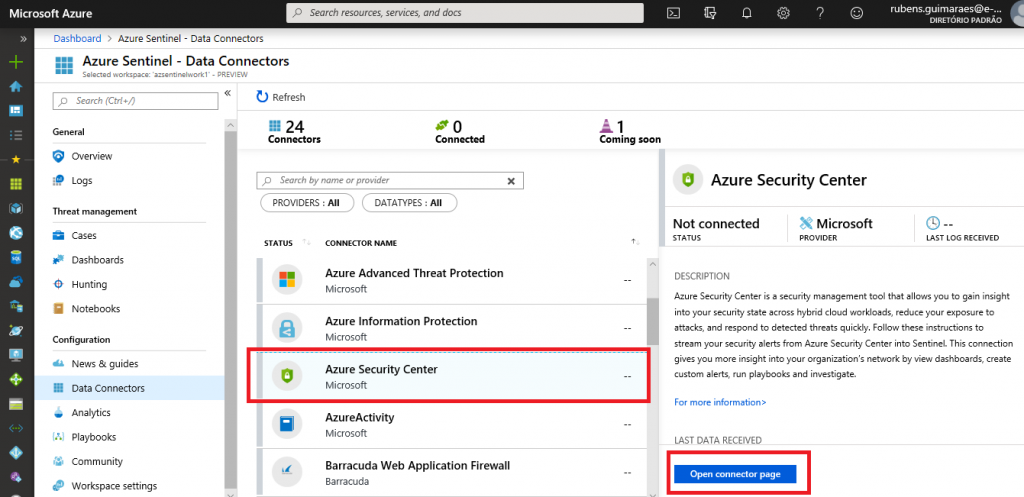The image size is (1024, 497).
Task: Open Cloud Shell icon in top bar
Action: [675, 13]
